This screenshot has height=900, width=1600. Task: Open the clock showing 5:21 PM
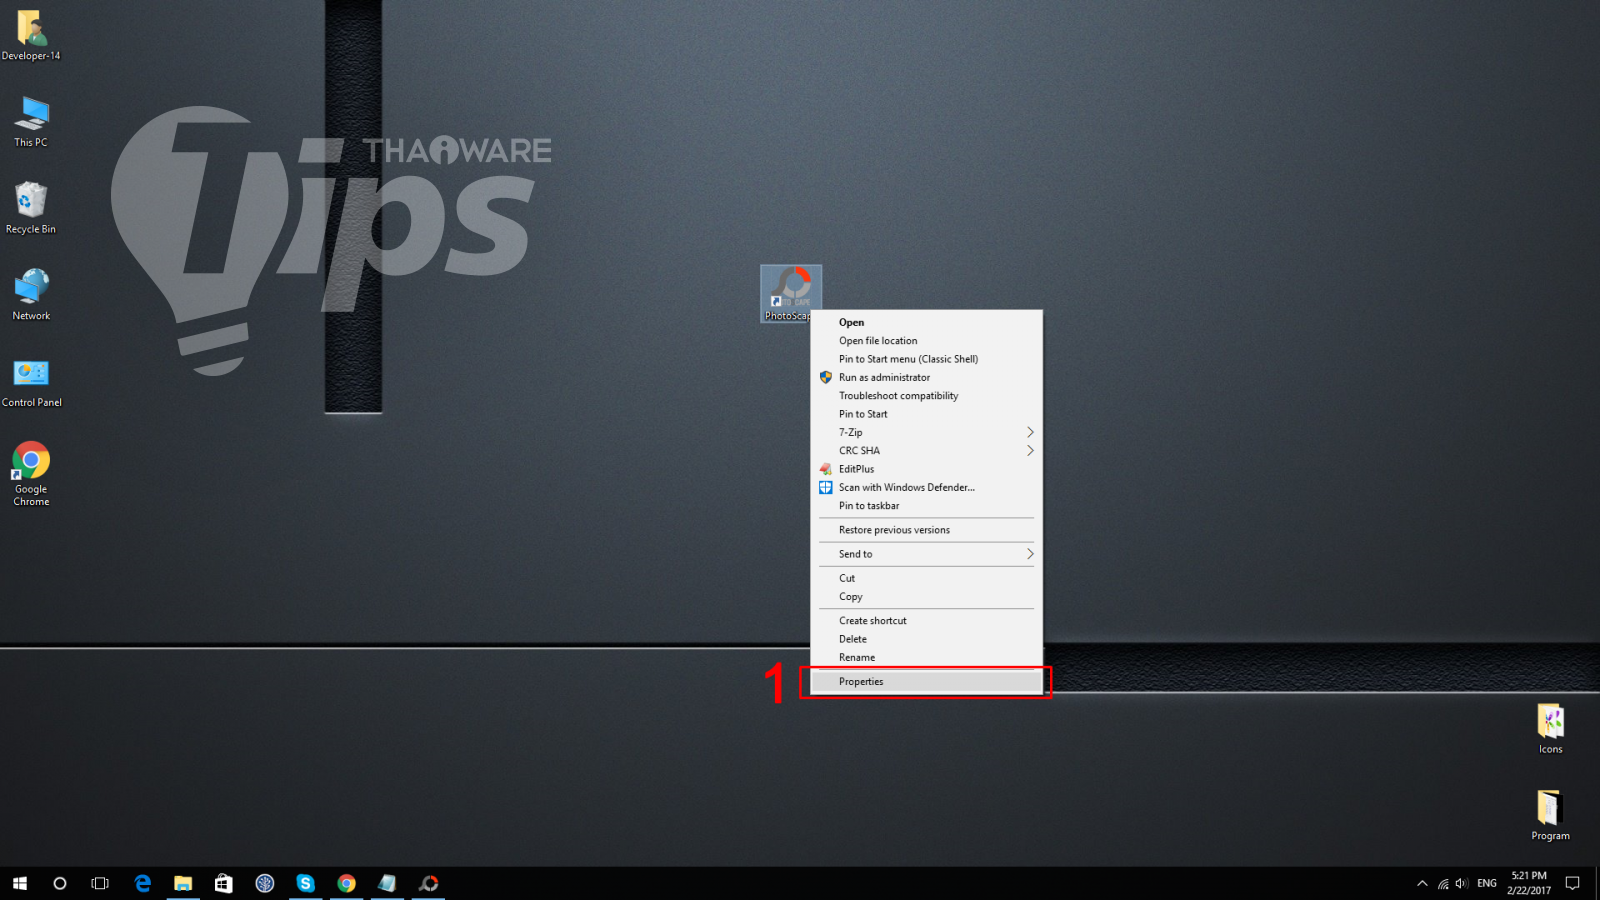(1529, 883)
